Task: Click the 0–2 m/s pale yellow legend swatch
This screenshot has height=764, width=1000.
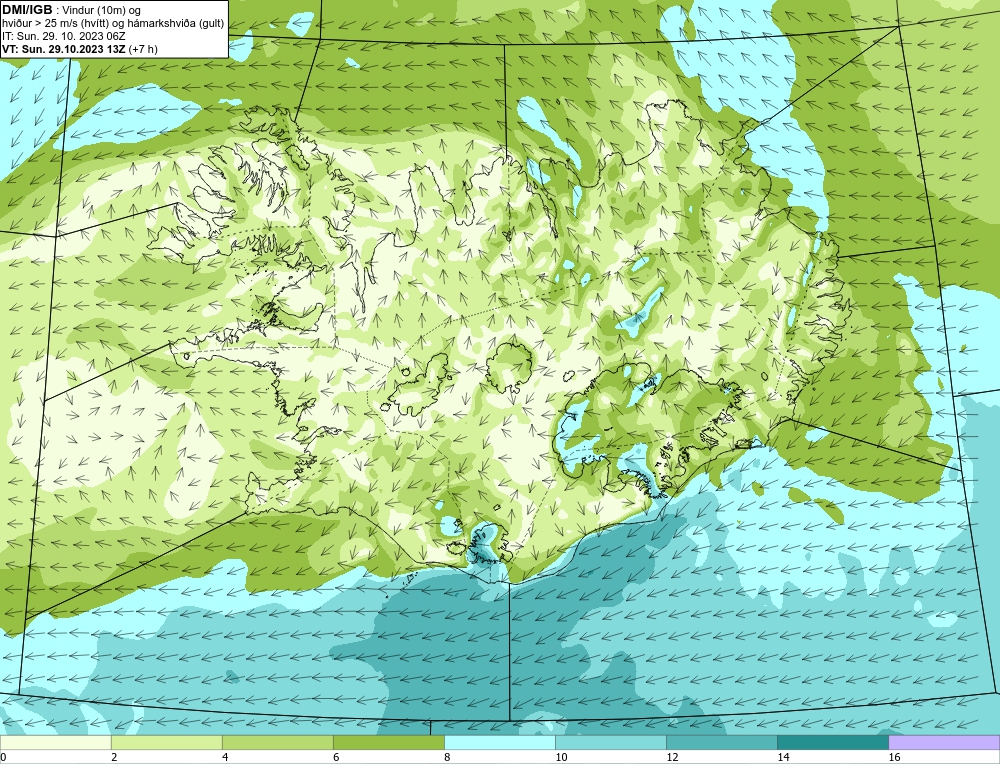Action: click(55, 742)
